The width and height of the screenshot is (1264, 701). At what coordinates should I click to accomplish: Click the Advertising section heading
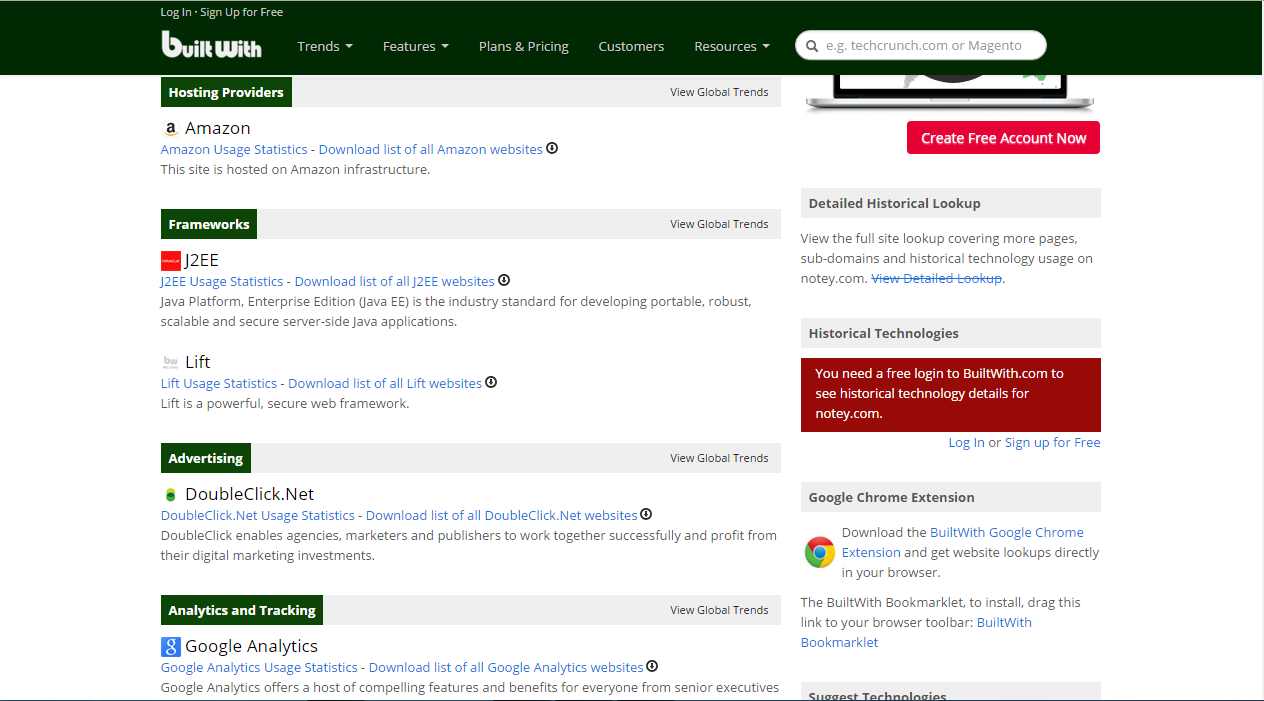tap(206, 458)
